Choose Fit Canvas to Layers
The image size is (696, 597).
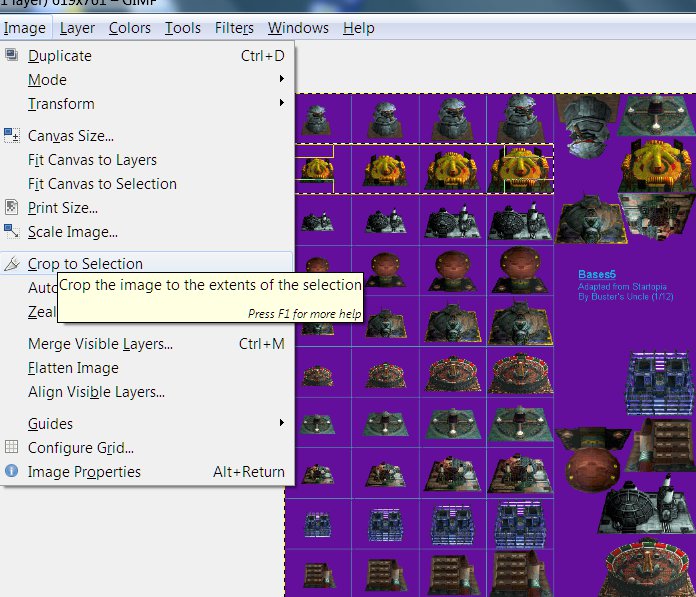(x=146, y=159)
